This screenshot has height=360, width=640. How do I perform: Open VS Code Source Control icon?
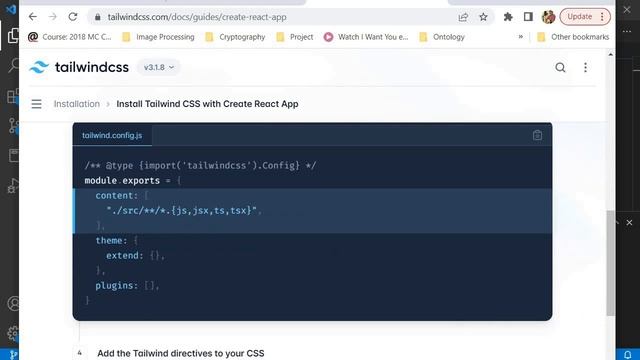click(x=13, y=126)
